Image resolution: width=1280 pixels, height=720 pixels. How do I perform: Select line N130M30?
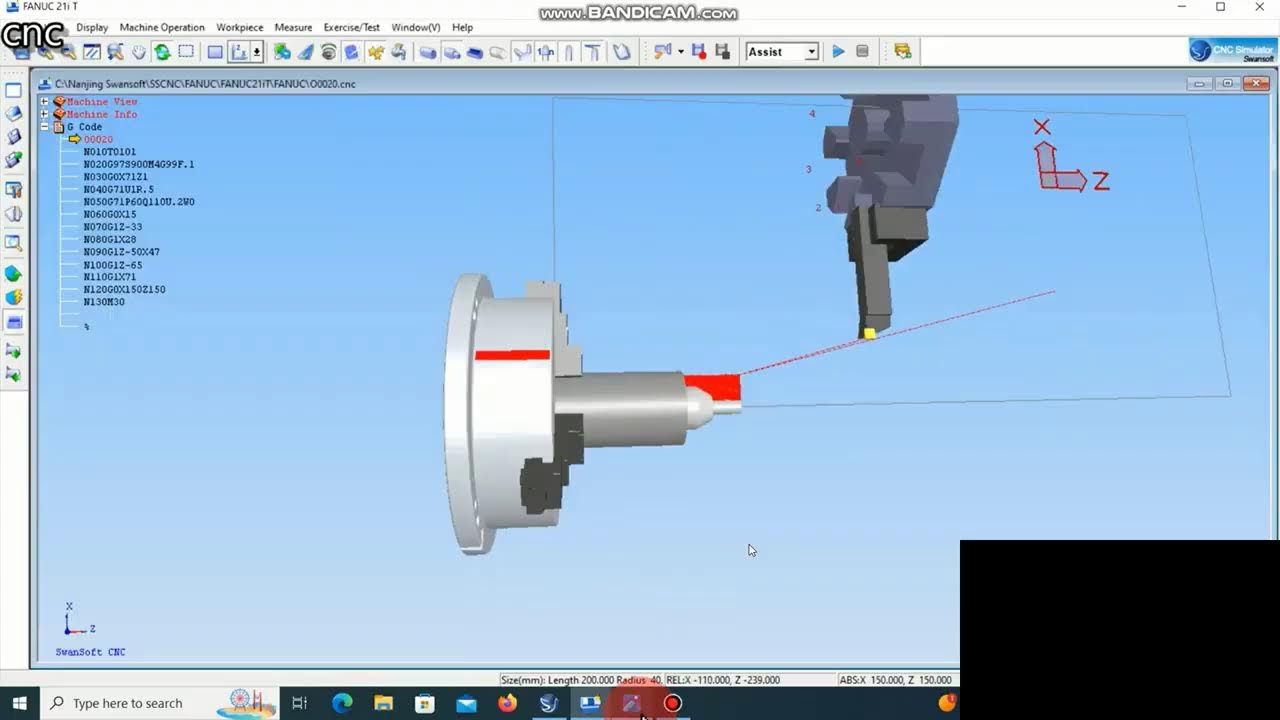(x=104, y=302)
